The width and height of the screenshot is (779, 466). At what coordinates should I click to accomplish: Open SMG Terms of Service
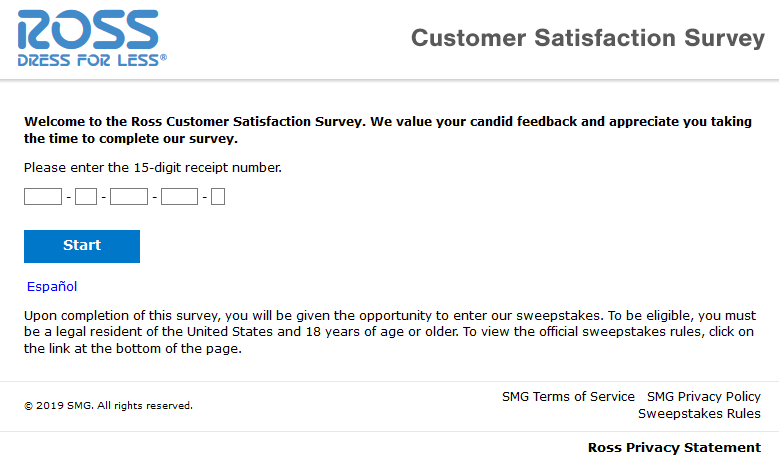tap(568, 396)
